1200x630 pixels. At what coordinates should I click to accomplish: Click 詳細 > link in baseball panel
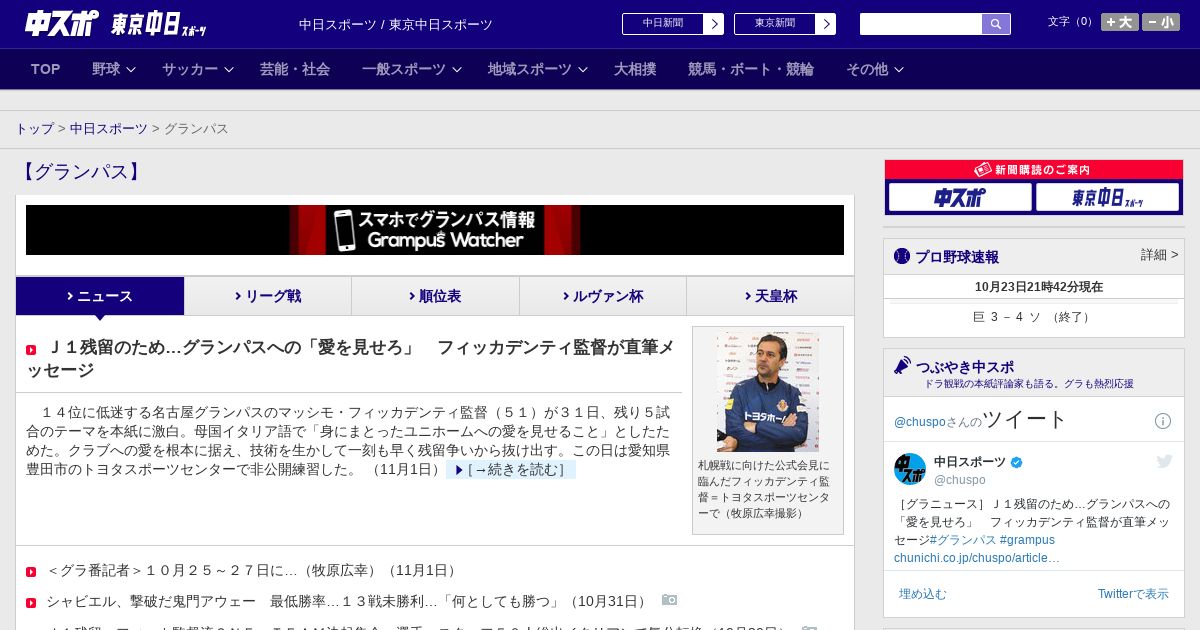(1160, 255)
